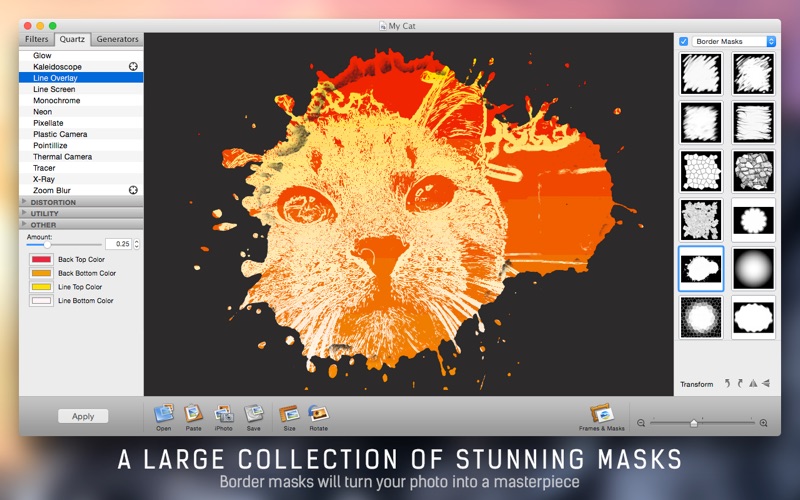This screenshot has height=500, width=800.
Task: Click the Apply button
Action: tap(83, 416)
